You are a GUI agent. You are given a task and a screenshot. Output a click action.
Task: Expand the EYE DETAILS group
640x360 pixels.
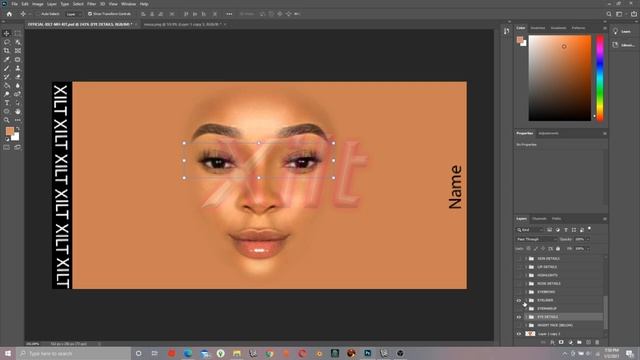(526, 317)
